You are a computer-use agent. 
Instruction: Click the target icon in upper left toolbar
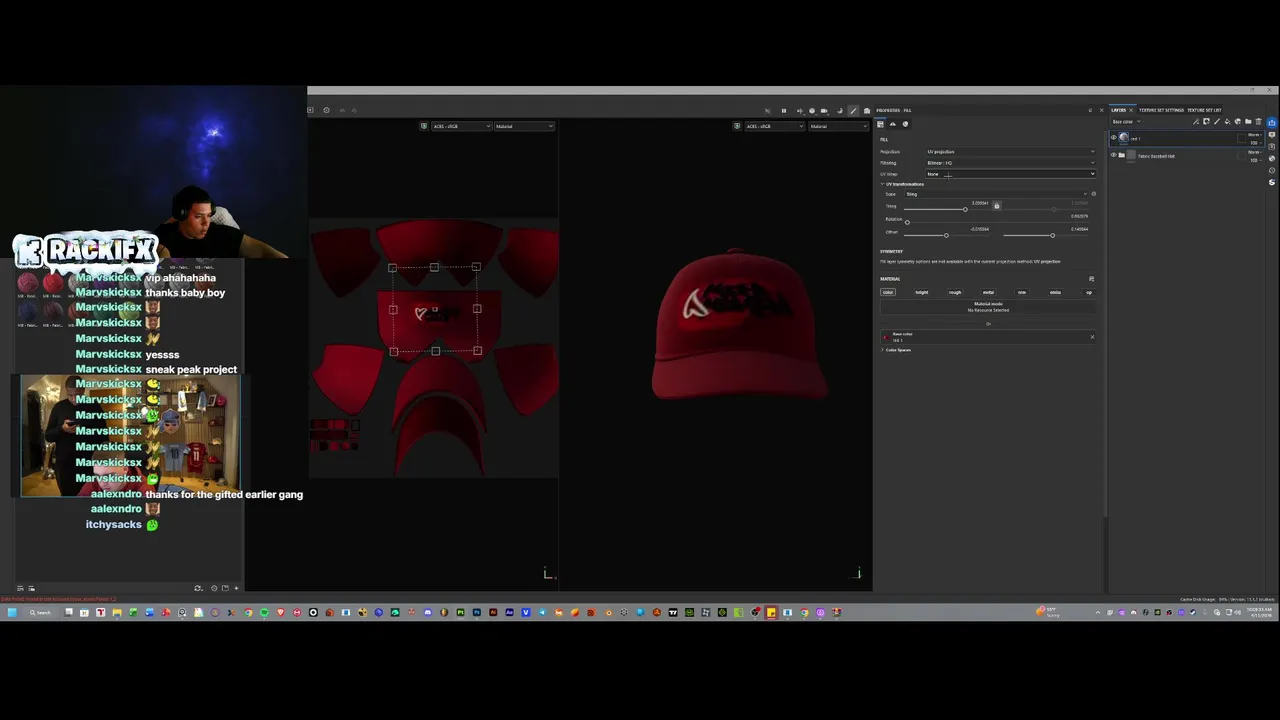pyautogui.click(x=326, y=110)
